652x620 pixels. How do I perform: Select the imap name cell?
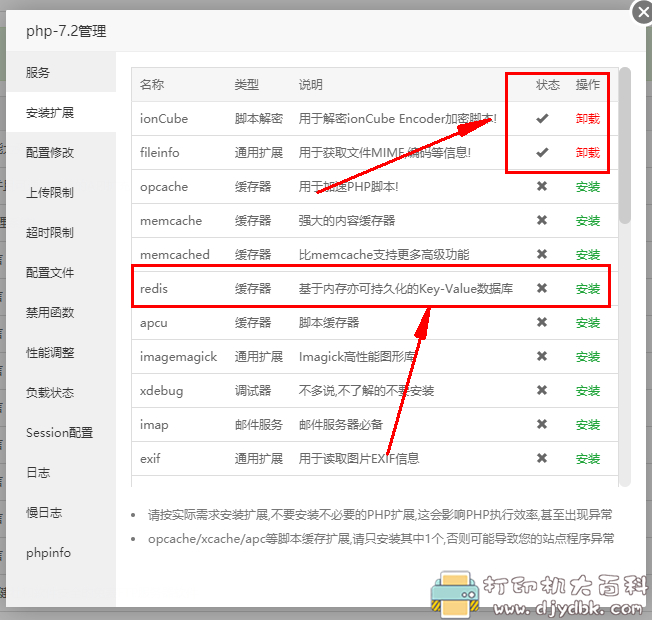pyautogui.click(x=154, y=425)
